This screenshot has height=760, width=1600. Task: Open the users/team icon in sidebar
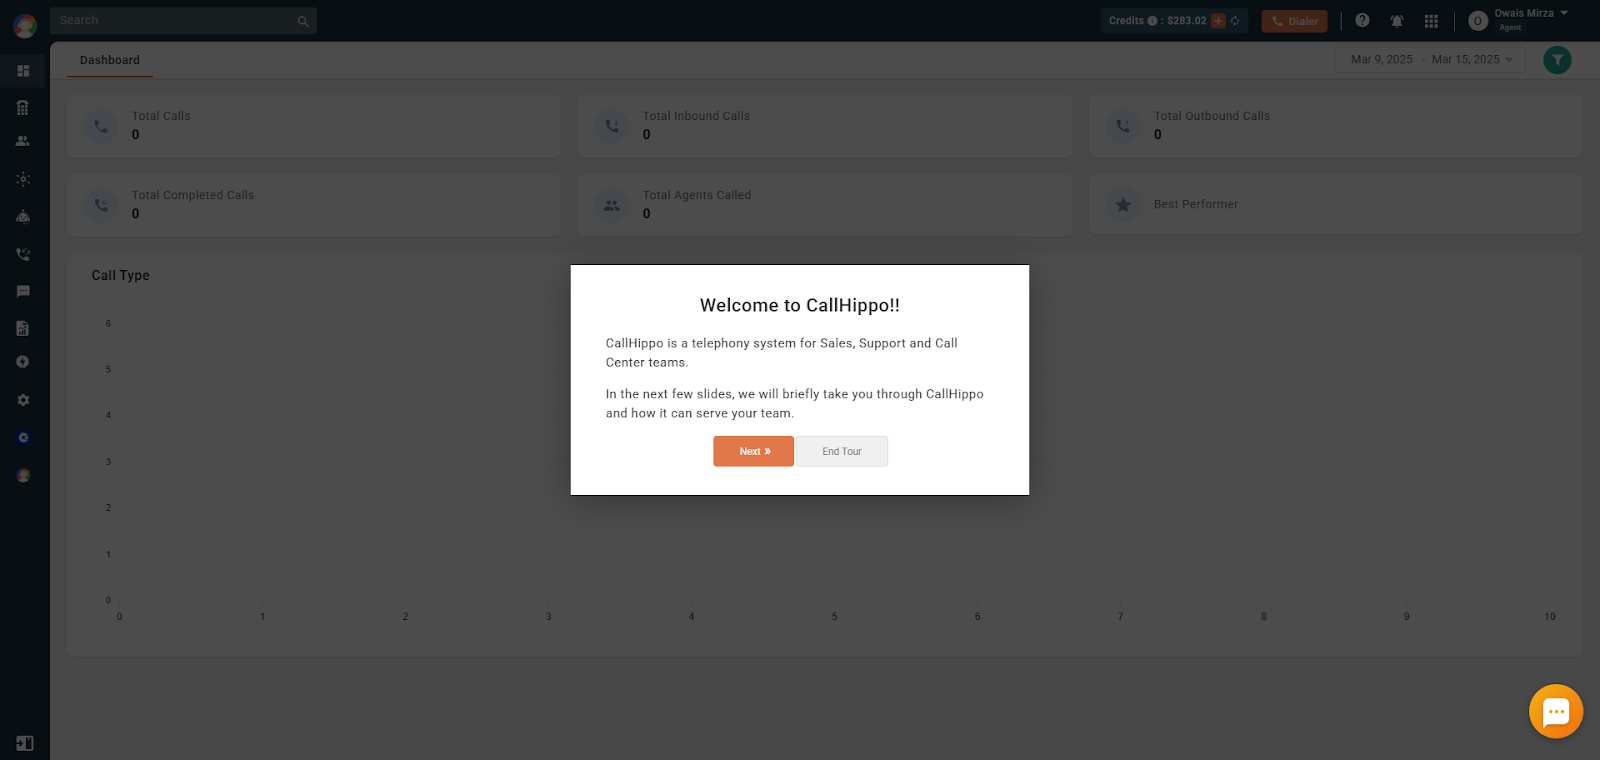tap(23, 141)
